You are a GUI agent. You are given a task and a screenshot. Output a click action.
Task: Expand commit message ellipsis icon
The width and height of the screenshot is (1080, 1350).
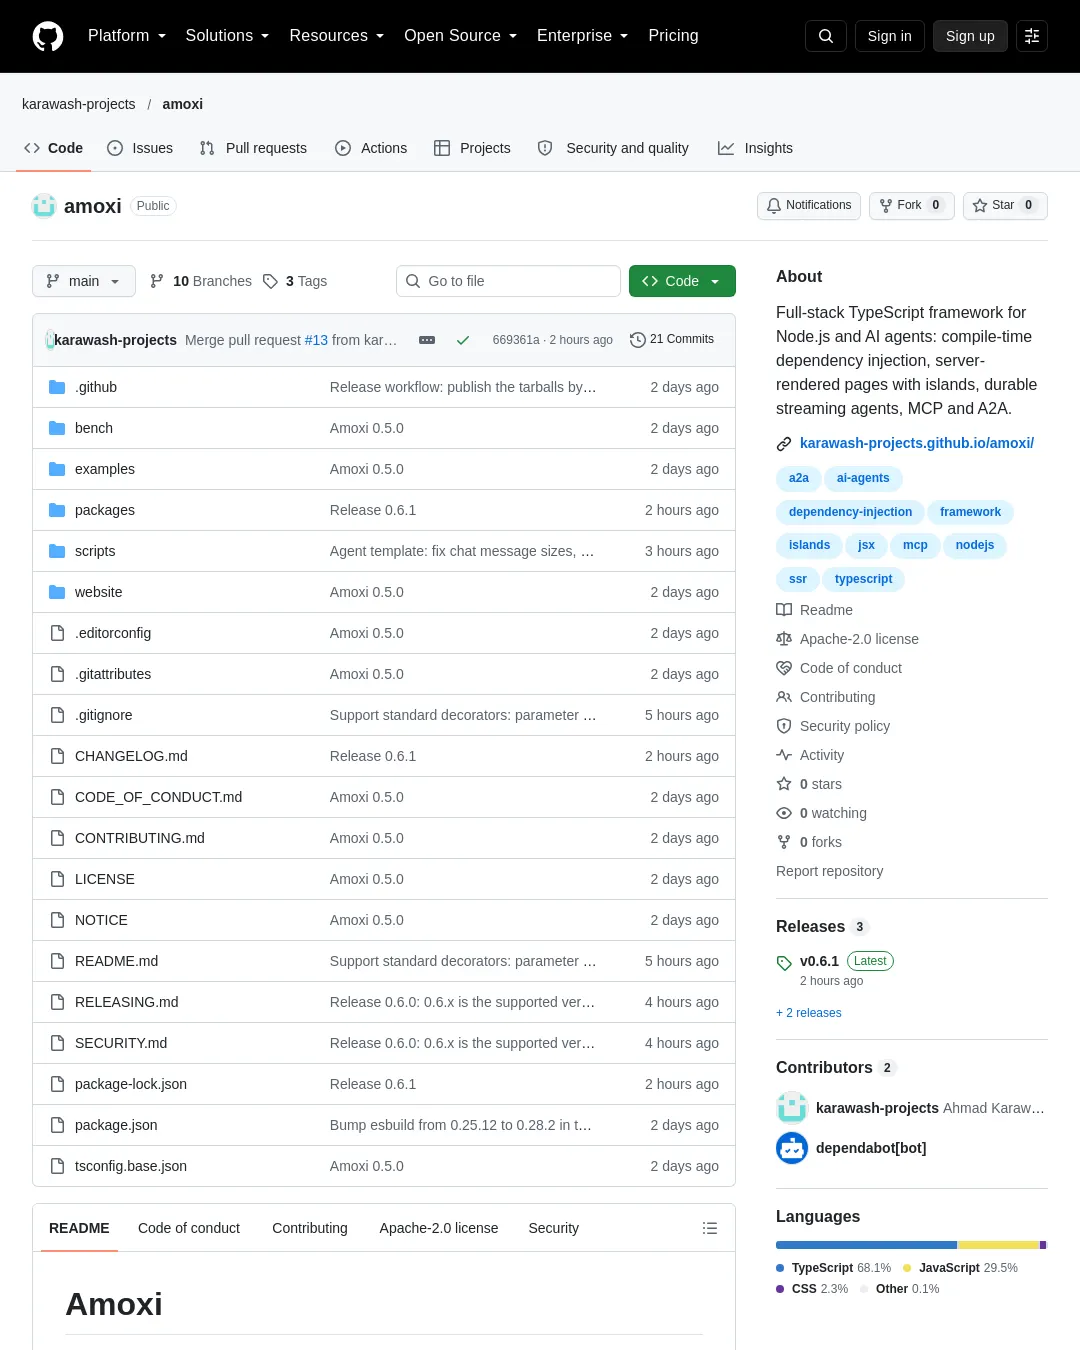click(427, 340)
